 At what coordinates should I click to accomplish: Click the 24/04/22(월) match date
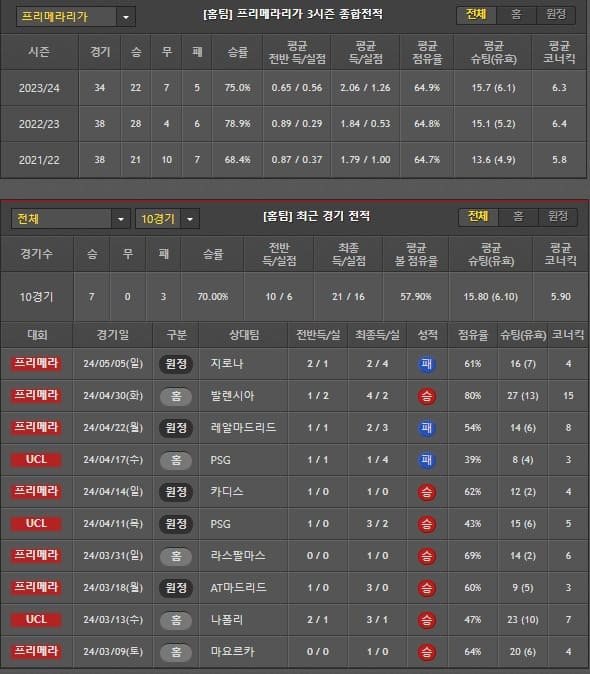(x=113, y=428)
